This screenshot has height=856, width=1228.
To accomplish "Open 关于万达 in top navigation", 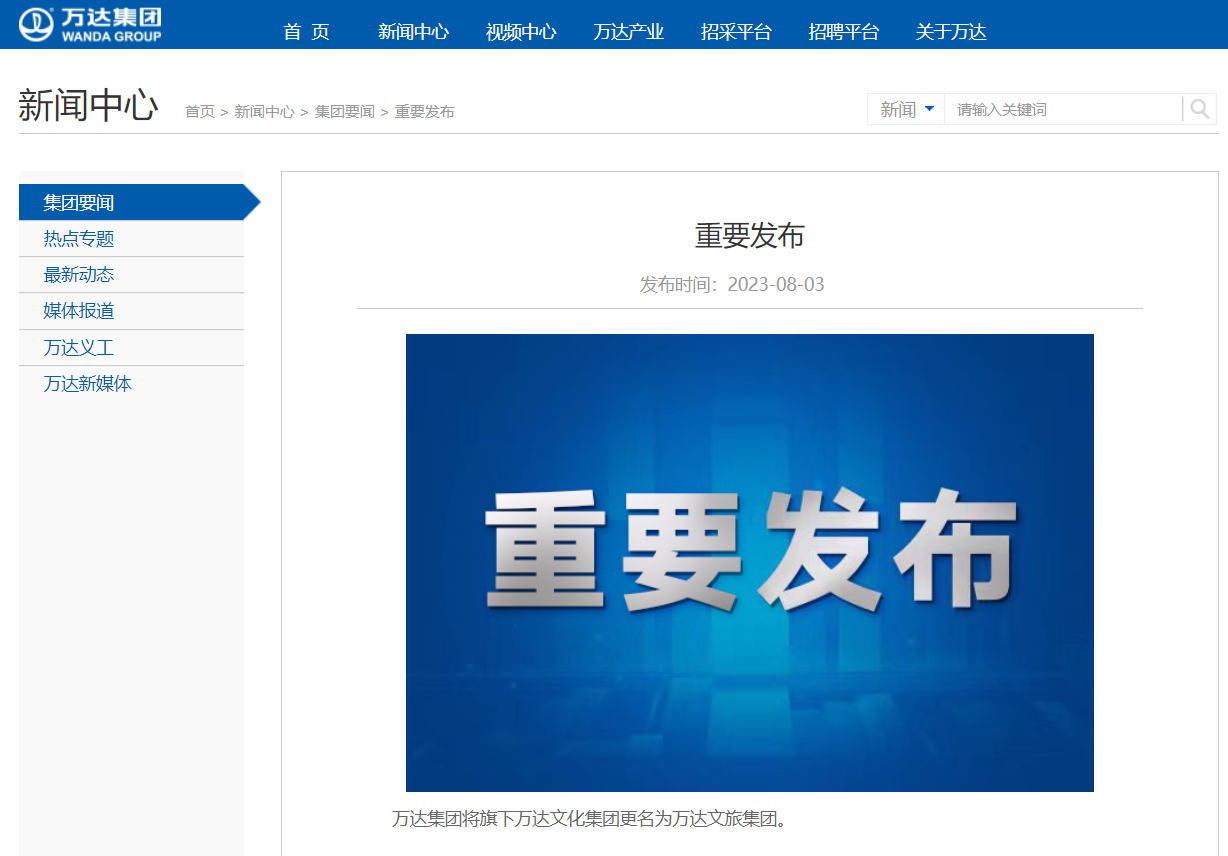I will click(951, 32).
